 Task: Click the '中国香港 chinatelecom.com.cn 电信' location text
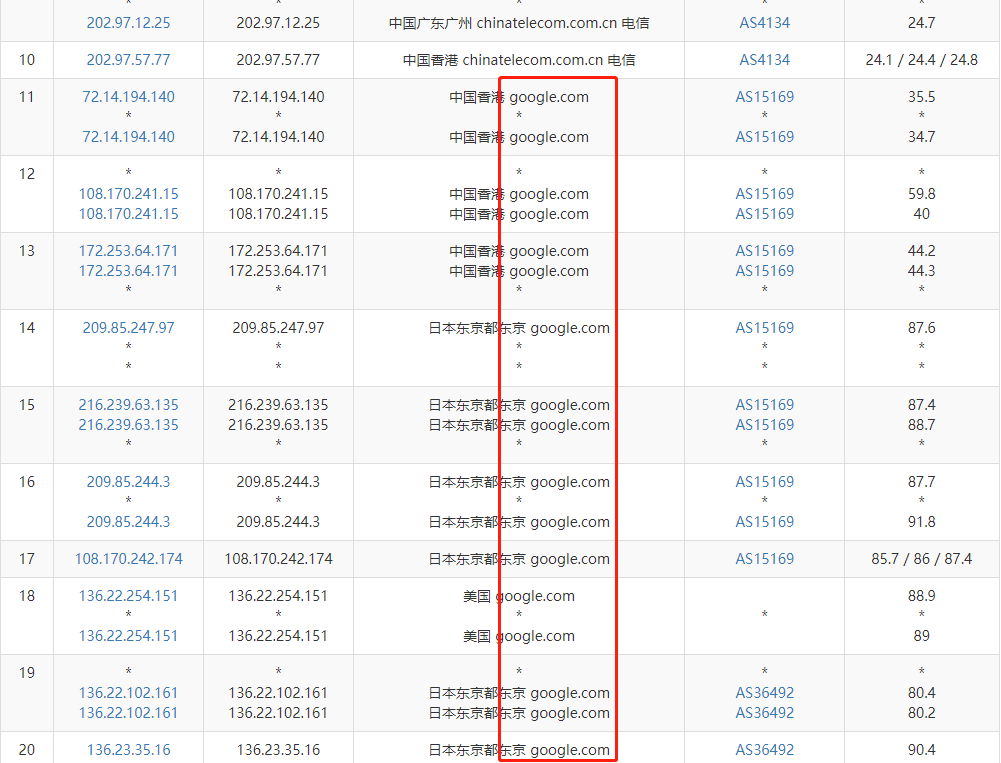519,60
